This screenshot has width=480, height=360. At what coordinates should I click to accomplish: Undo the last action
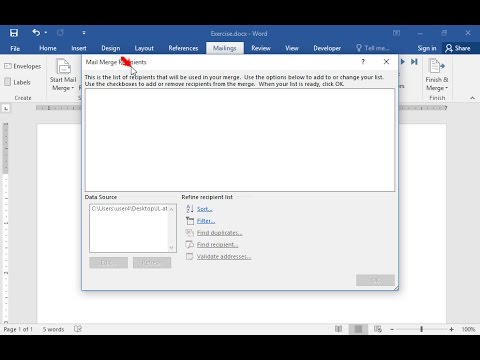coord(36,32)
